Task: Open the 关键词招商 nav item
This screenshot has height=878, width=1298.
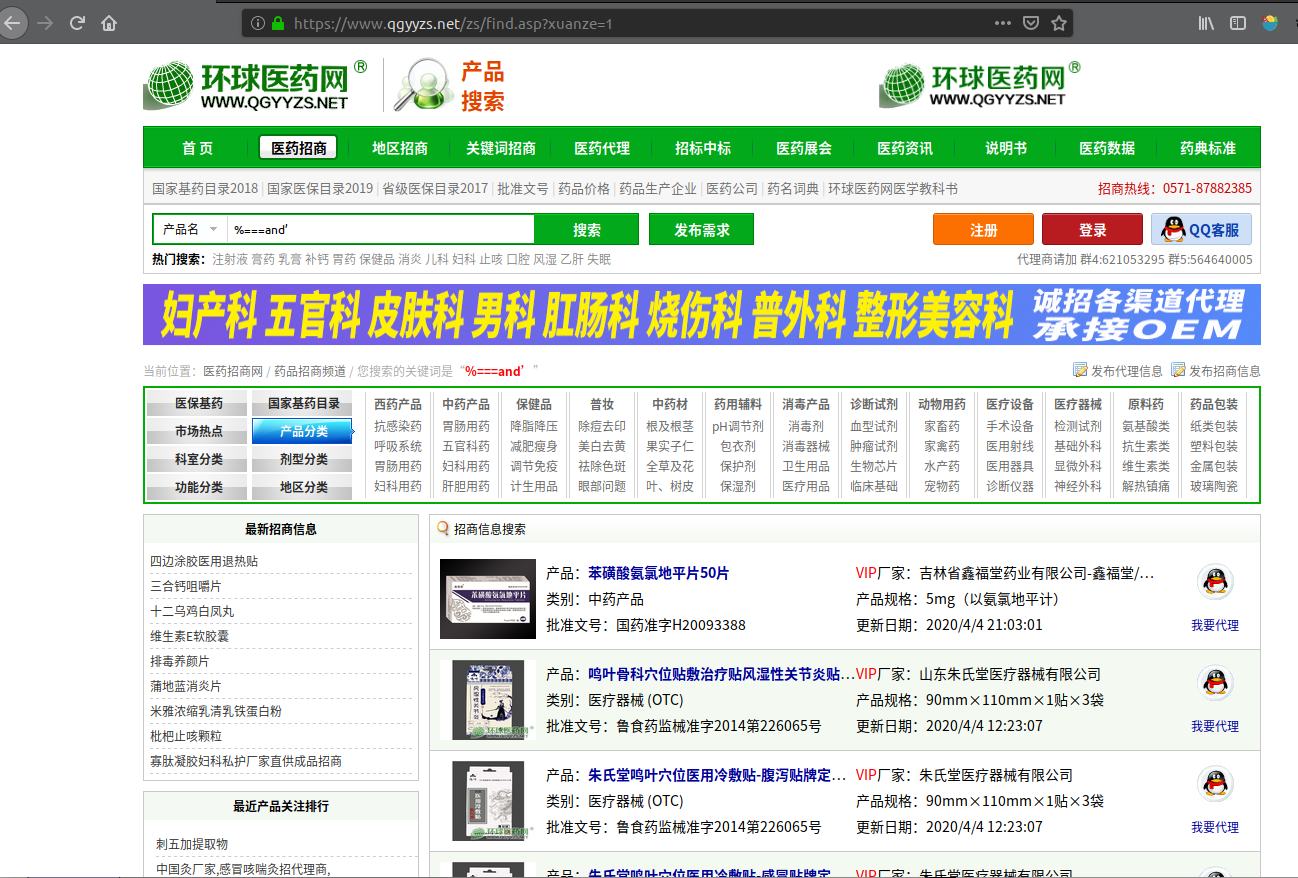Action: pyautogui.click(x=501, y=148)
